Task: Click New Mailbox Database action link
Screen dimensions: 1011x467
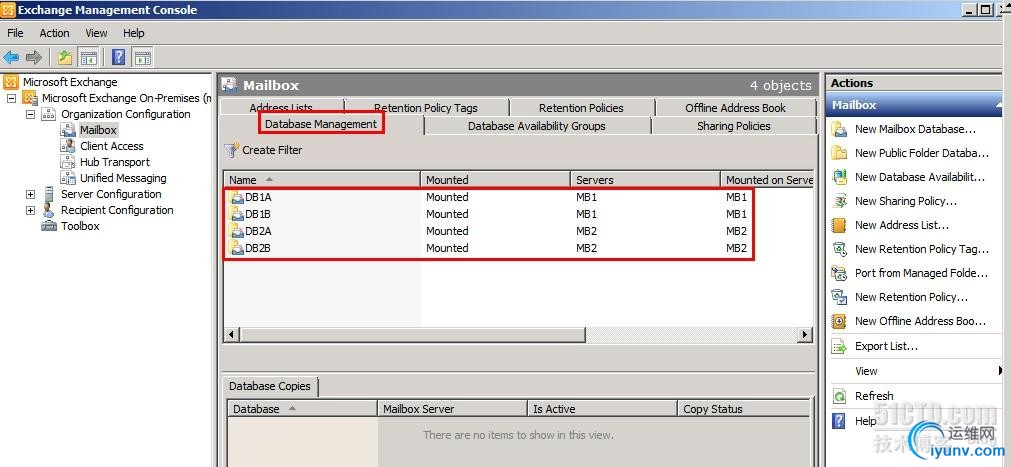Action: click(915, 129)
